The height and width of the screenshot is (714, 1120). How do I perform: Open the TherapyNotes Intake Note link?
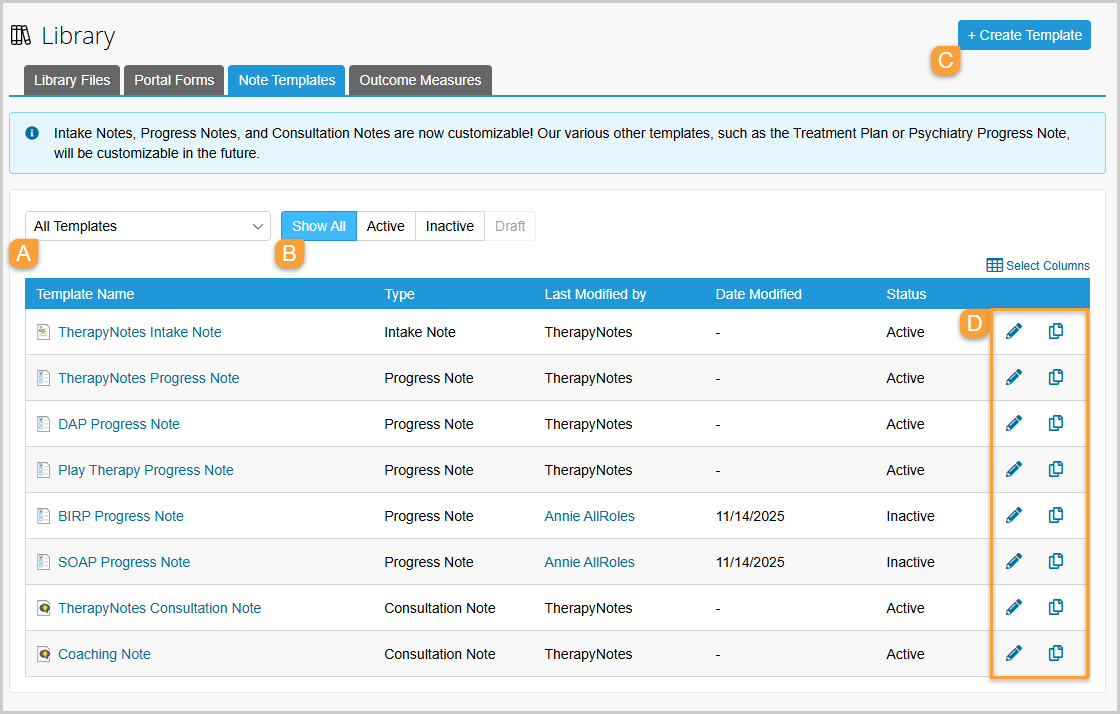140,332
